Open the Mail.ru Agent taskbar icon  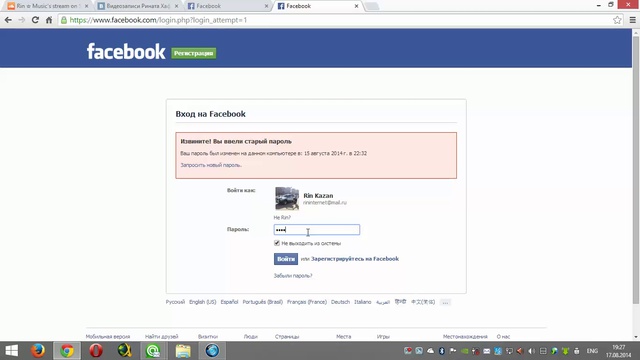pyautogui.click(x=153, y=351)
